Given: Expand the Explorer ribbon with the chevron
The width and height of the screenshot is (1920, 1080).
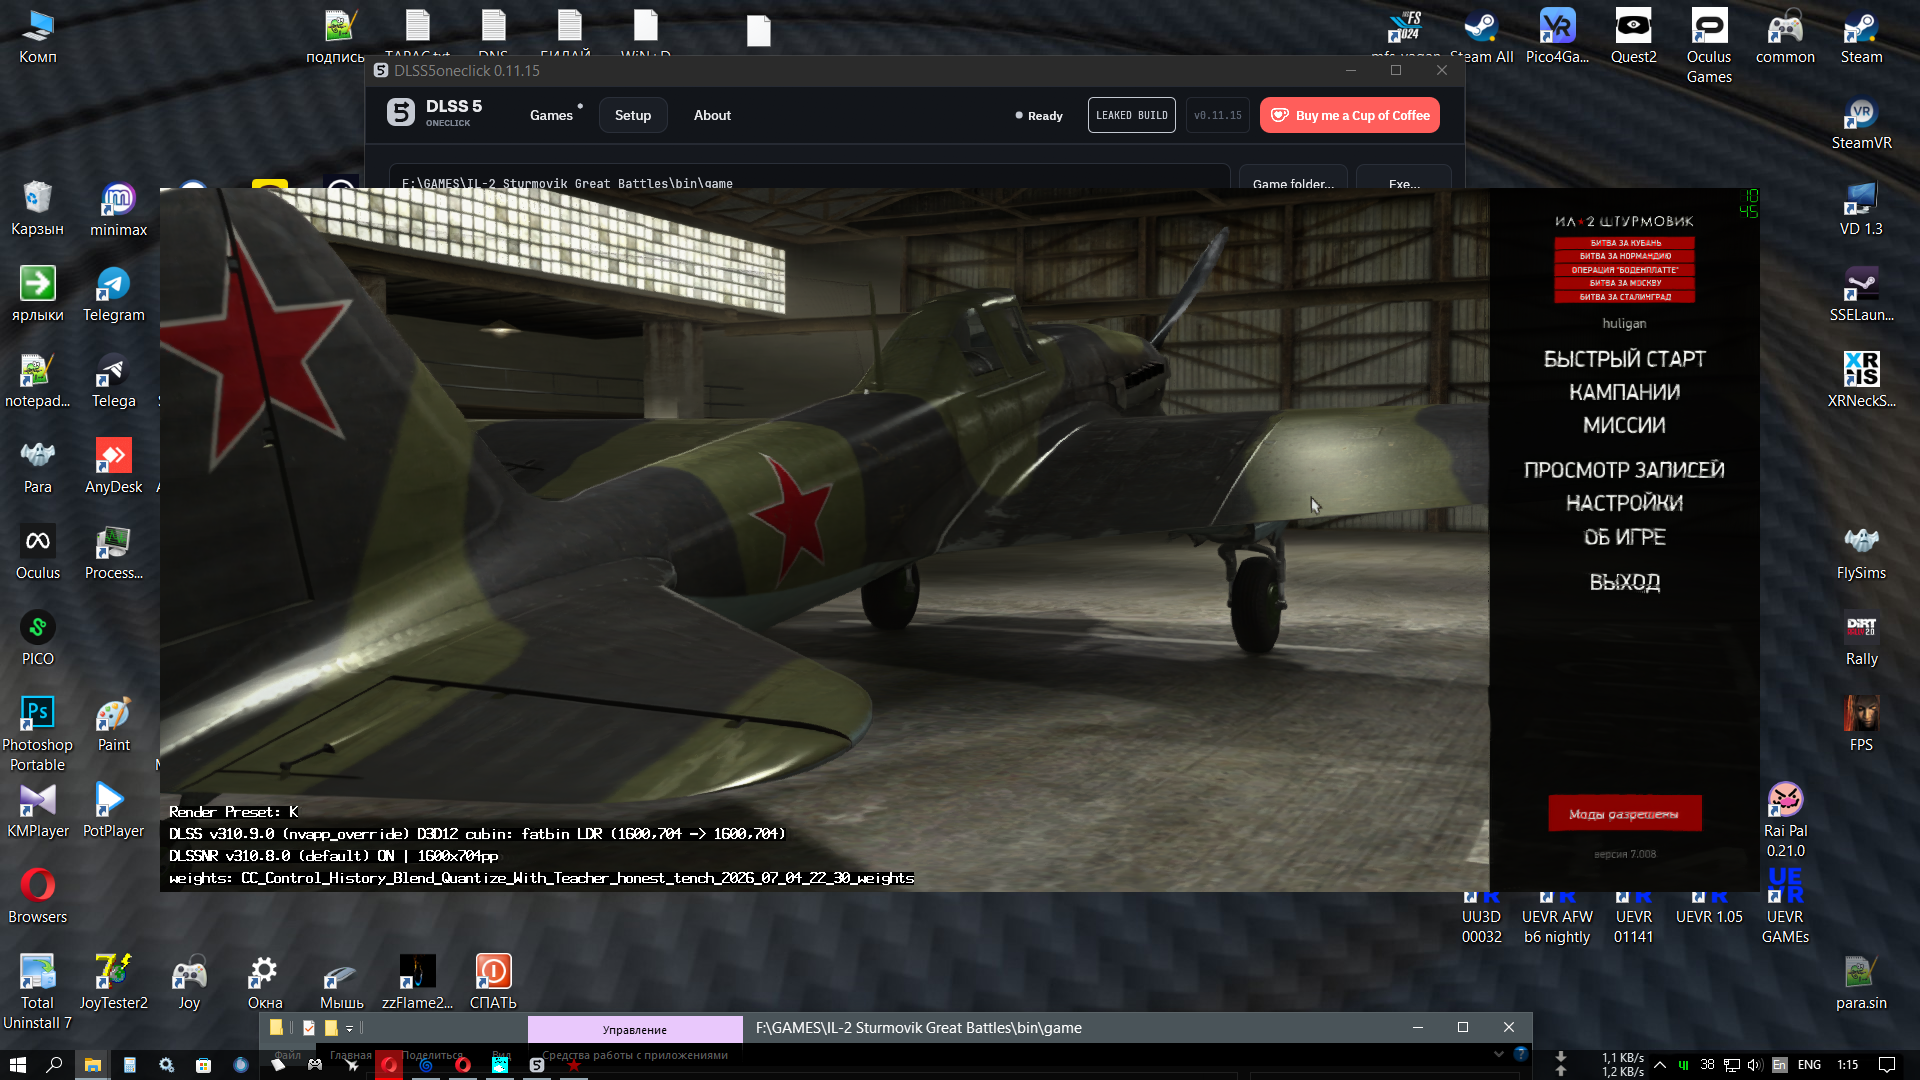Looking at the screenshot, I should click(1498, 1054).
